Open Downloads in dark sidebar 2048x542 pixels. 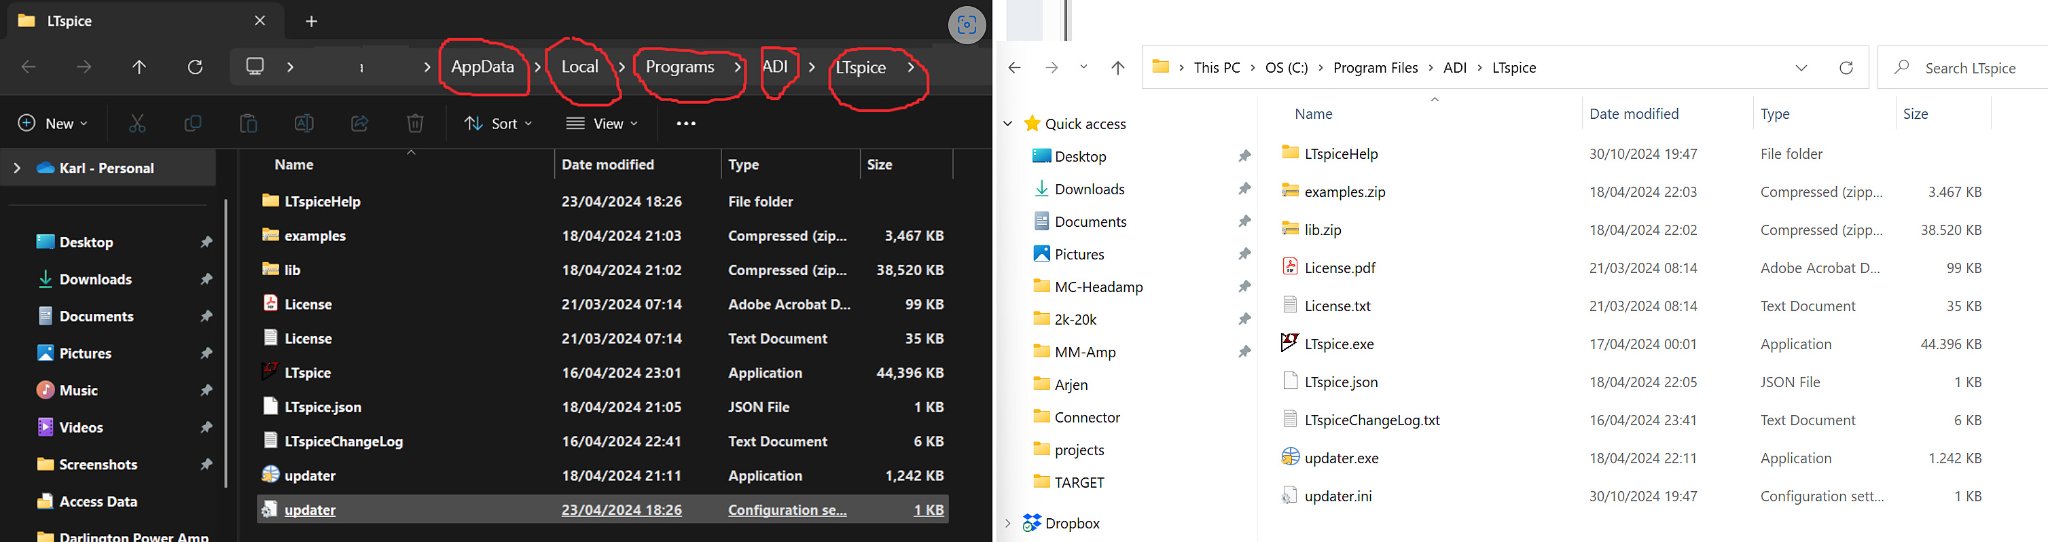click(x=95, y=279)
